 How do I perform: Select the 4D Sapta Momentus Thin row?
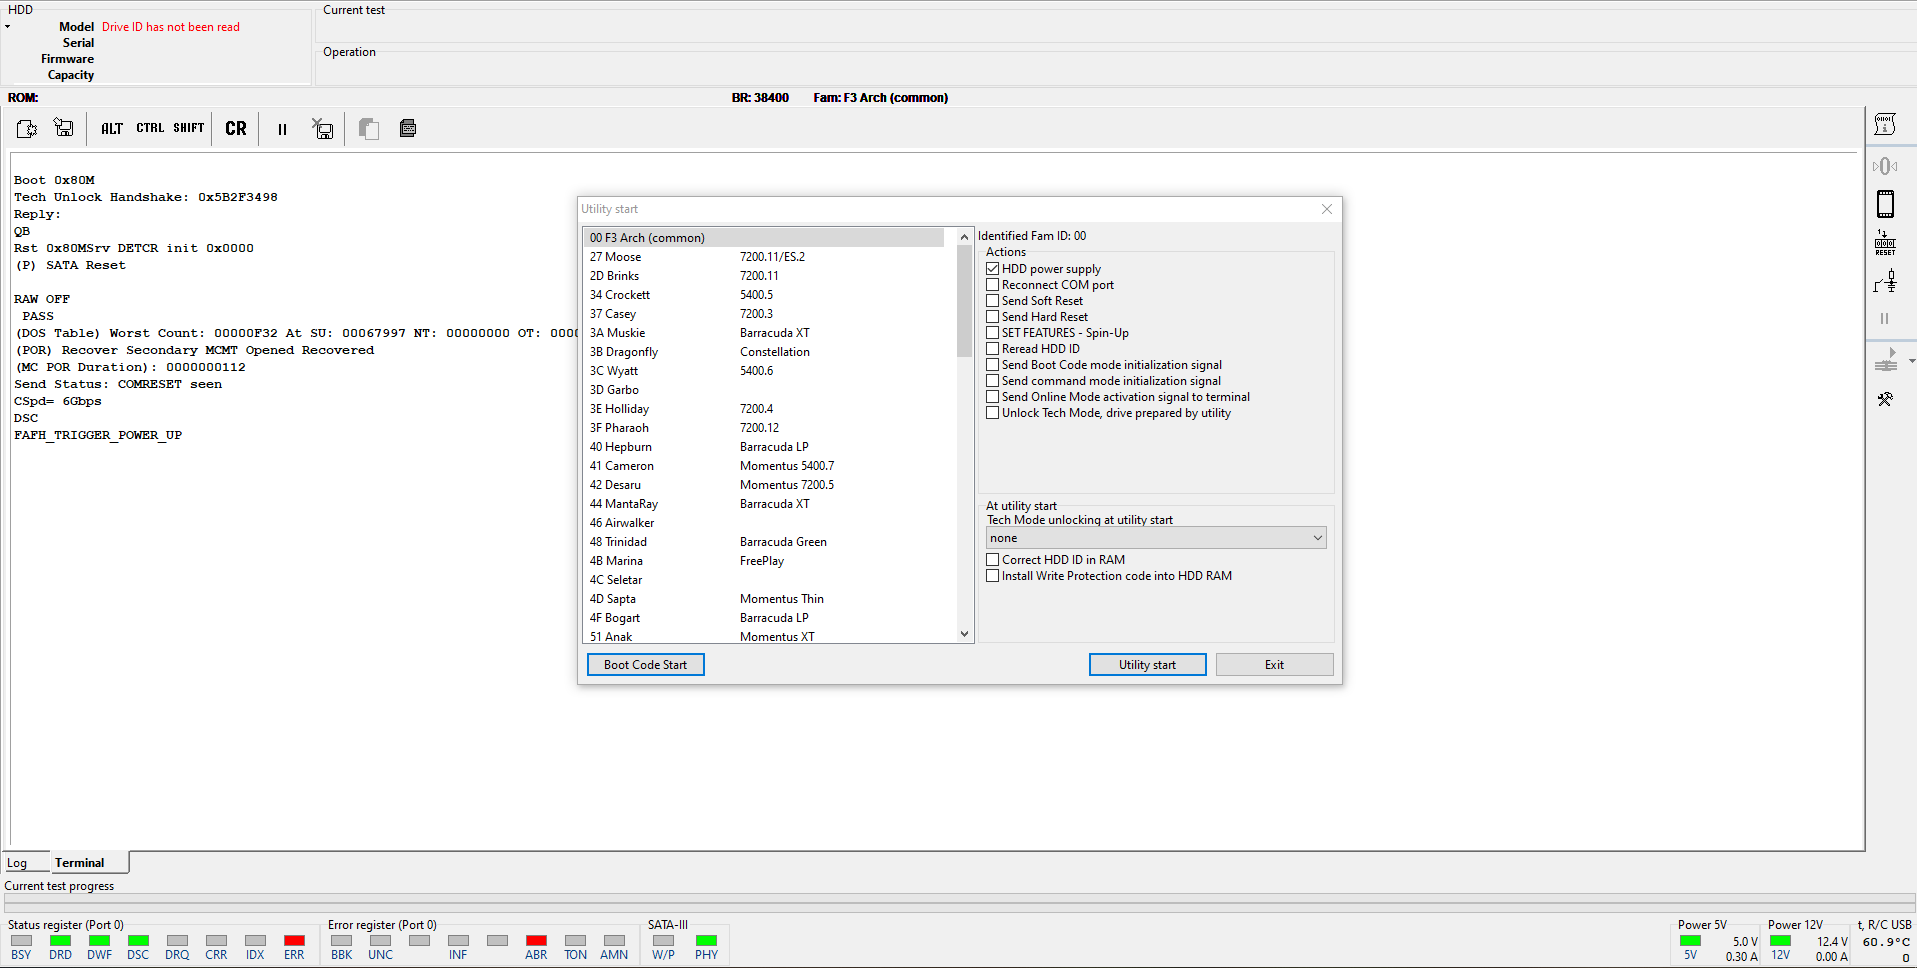(764, 599)
